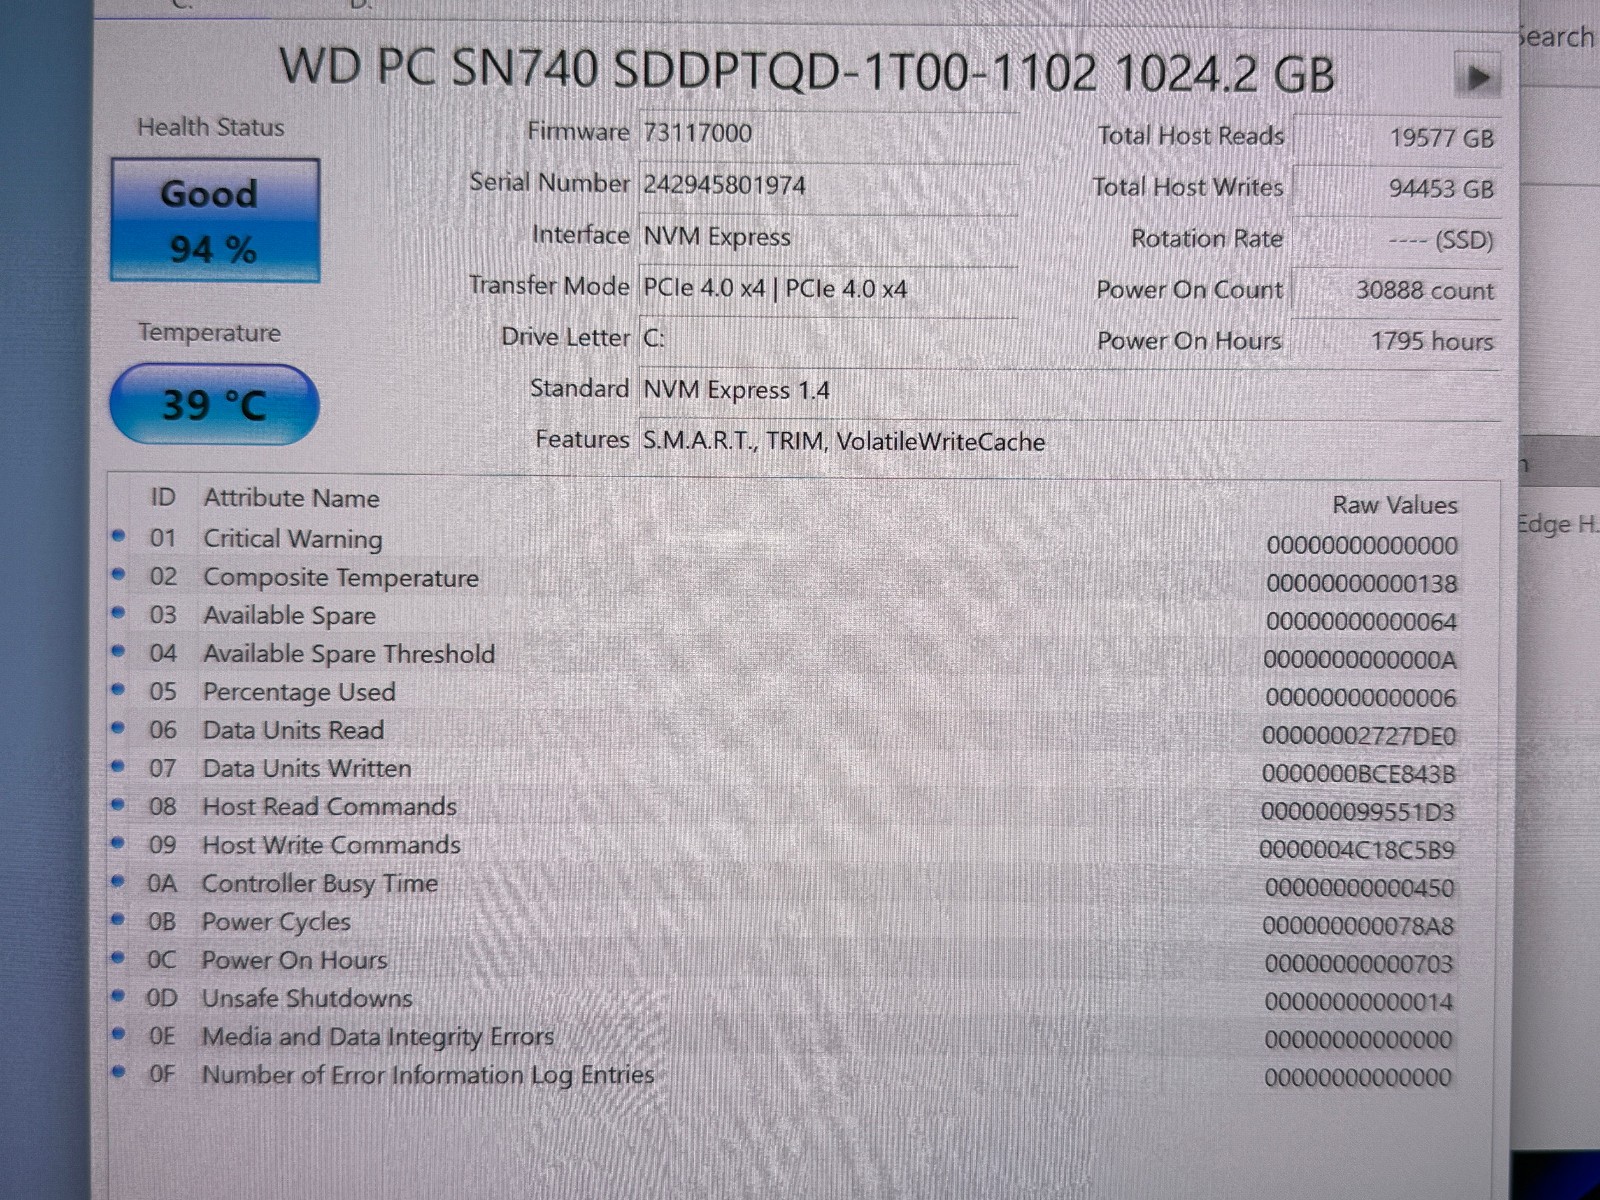The width and height of the screenshot is (1600, 1200).
Task: Click the raw value 000000000078A8
Action: [x=1358, y=926]
